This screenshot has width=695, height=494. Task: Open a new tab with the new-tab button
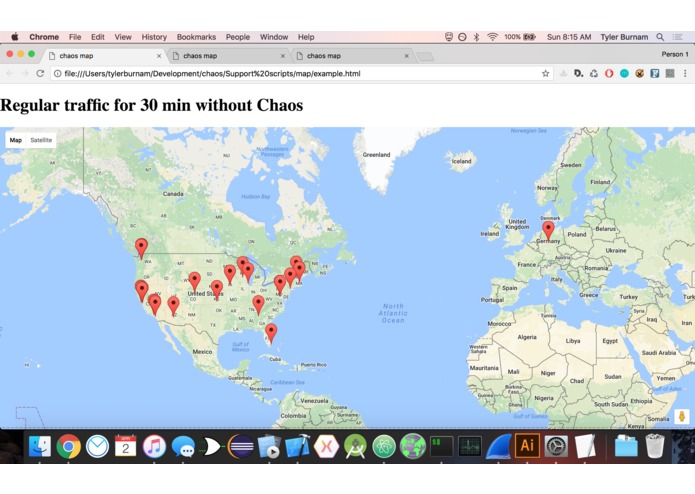coord(425,56)
